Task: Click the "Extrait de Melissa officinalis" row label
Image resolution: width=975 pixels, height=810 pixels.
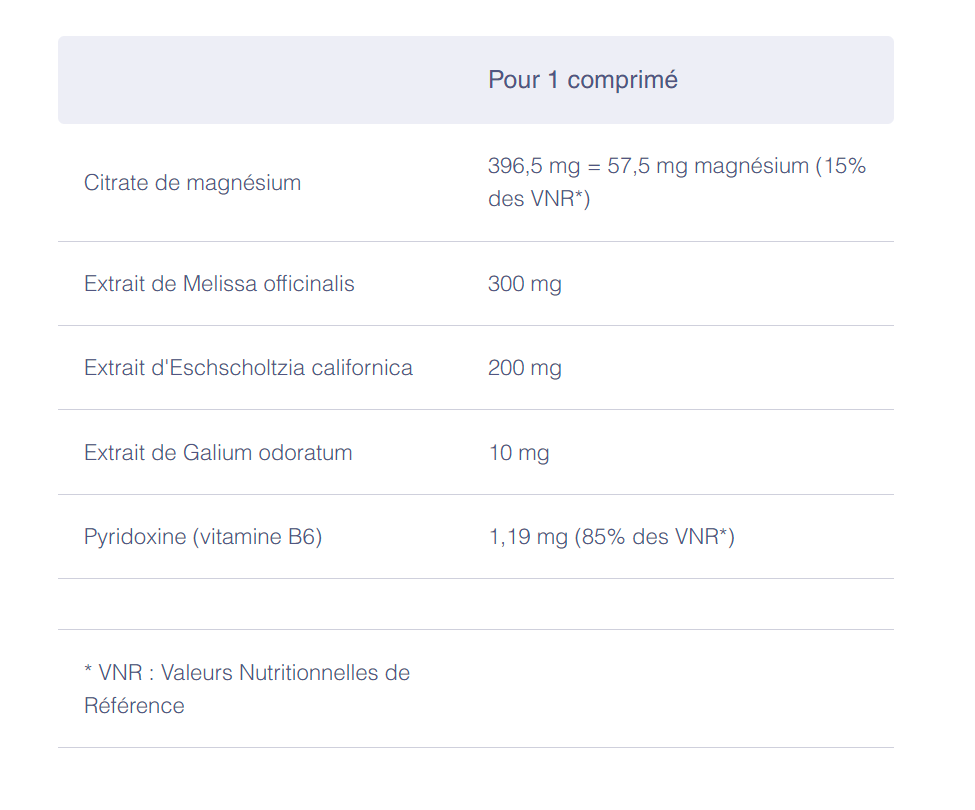Action: [x=219, y=284]
